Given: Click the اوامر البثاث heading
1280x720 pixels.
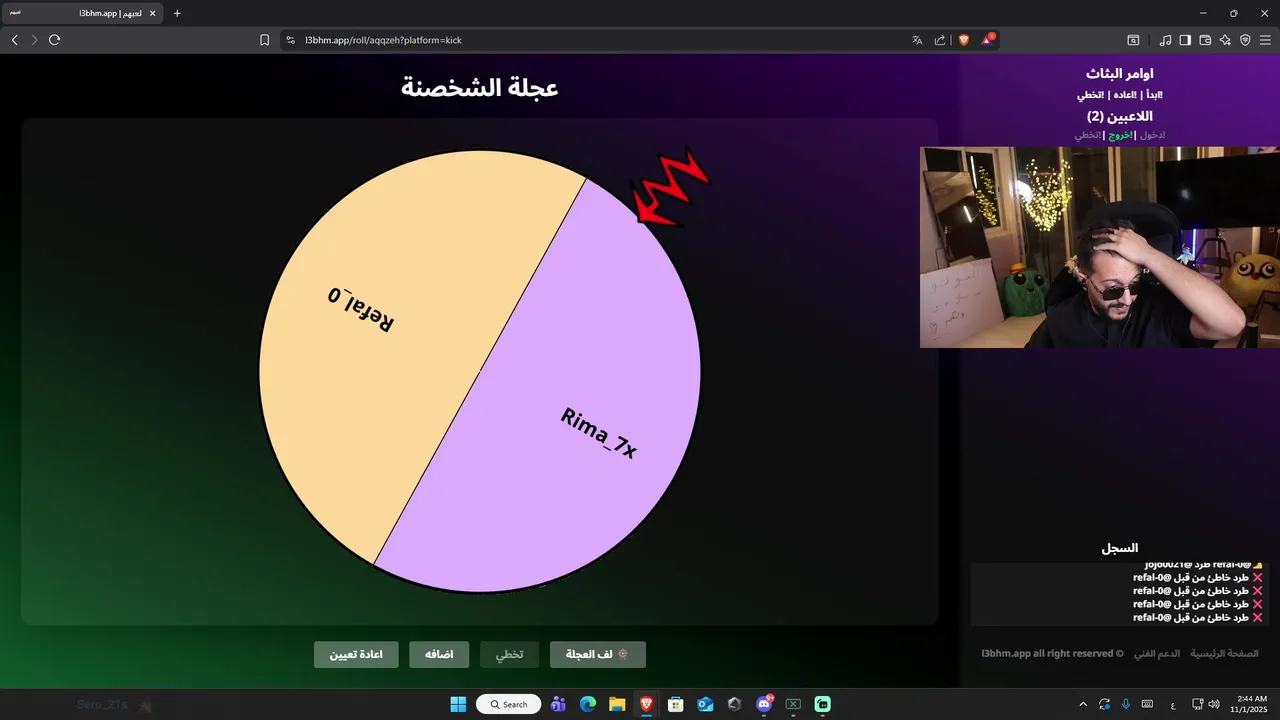Looking at the screenshot, I should pyautogui.click(x=1120, y=74).
